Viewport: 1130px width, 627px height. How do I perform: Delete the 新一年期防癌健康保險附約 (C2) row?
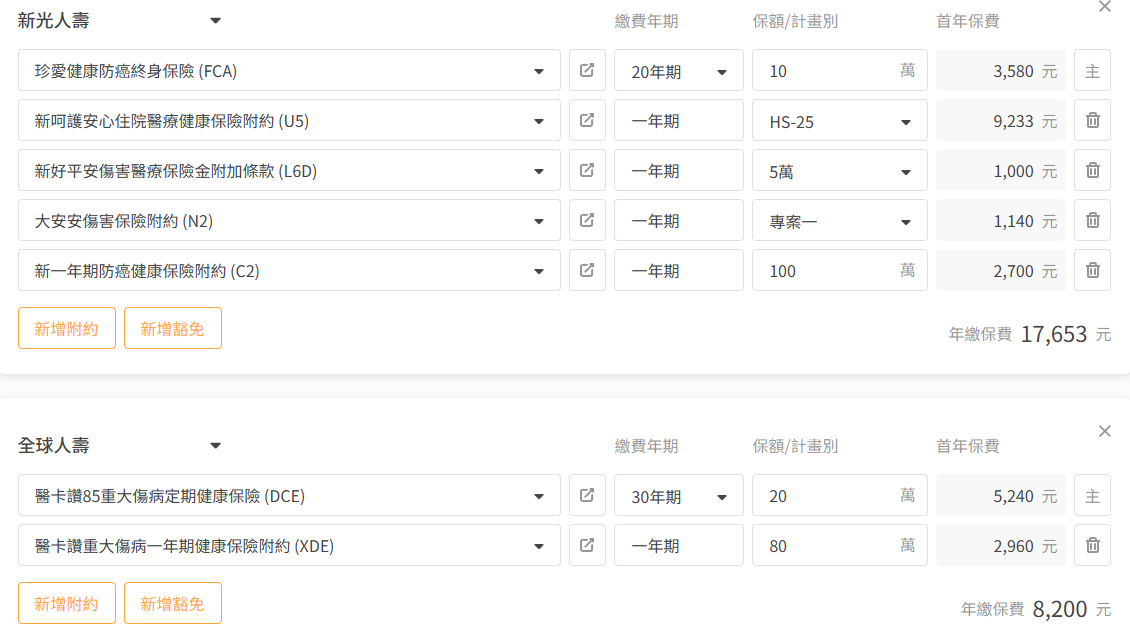pos(1093,270)
